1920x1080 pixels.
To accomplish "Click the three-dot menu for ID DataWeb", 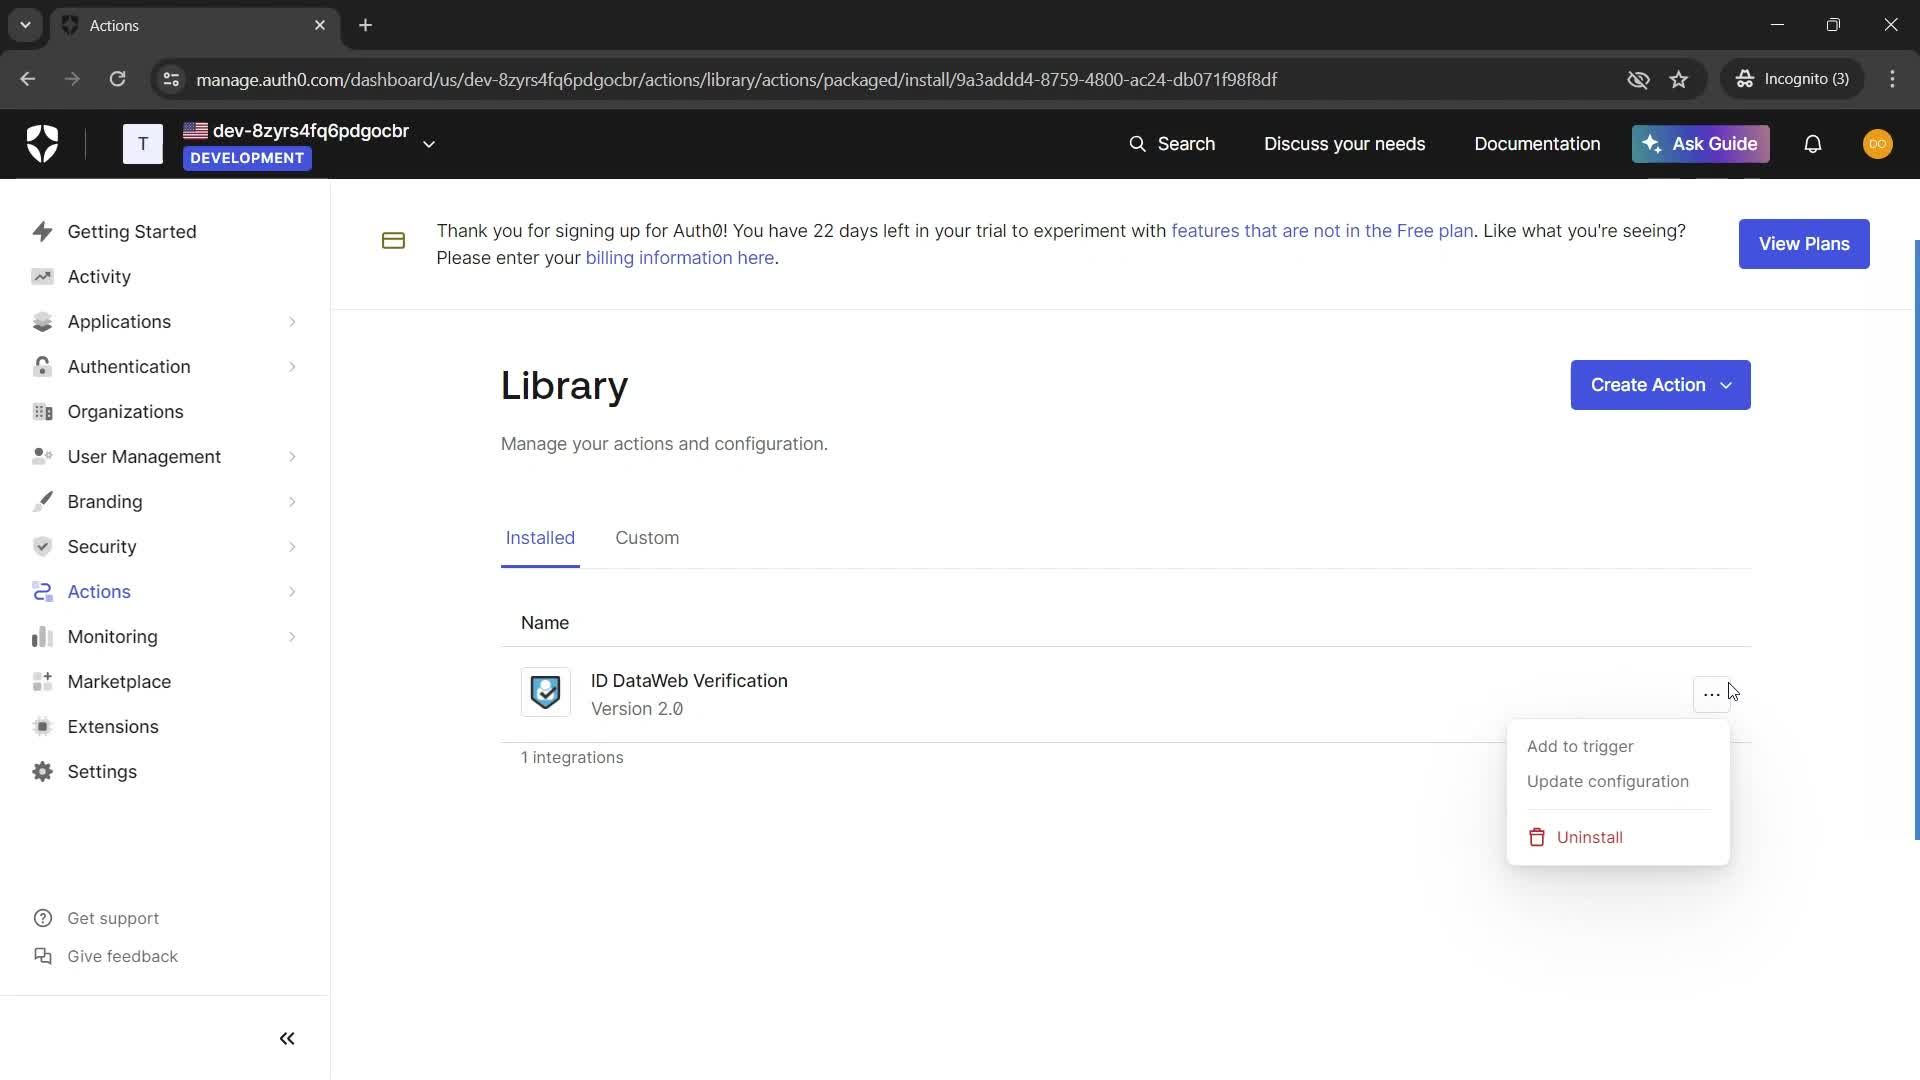I will pyautogui.click(x=1712, y=694).
